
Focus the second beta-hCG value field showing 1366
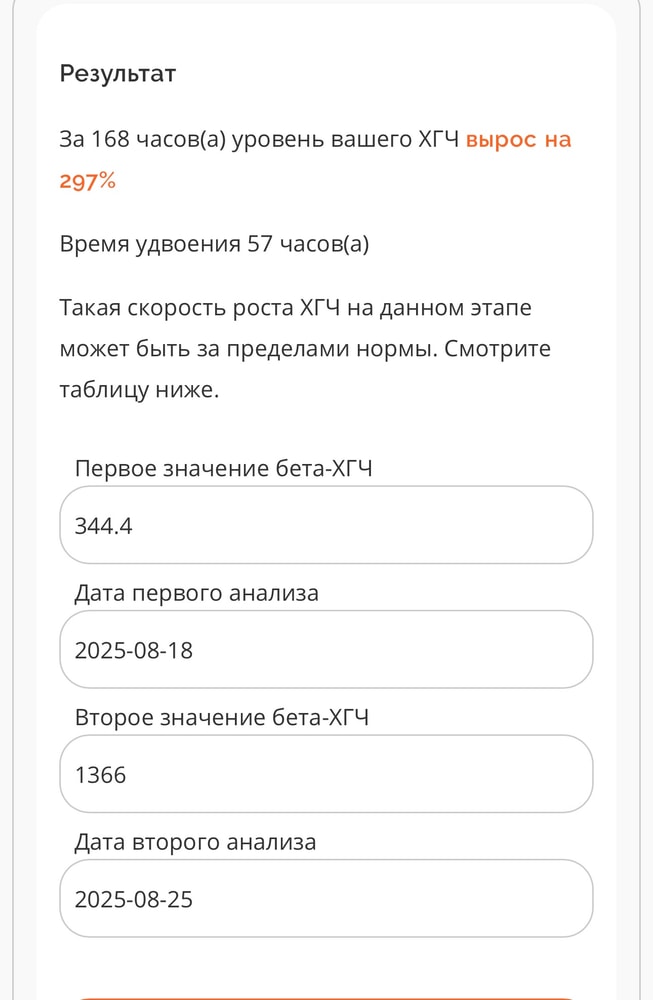click(326, 774)
